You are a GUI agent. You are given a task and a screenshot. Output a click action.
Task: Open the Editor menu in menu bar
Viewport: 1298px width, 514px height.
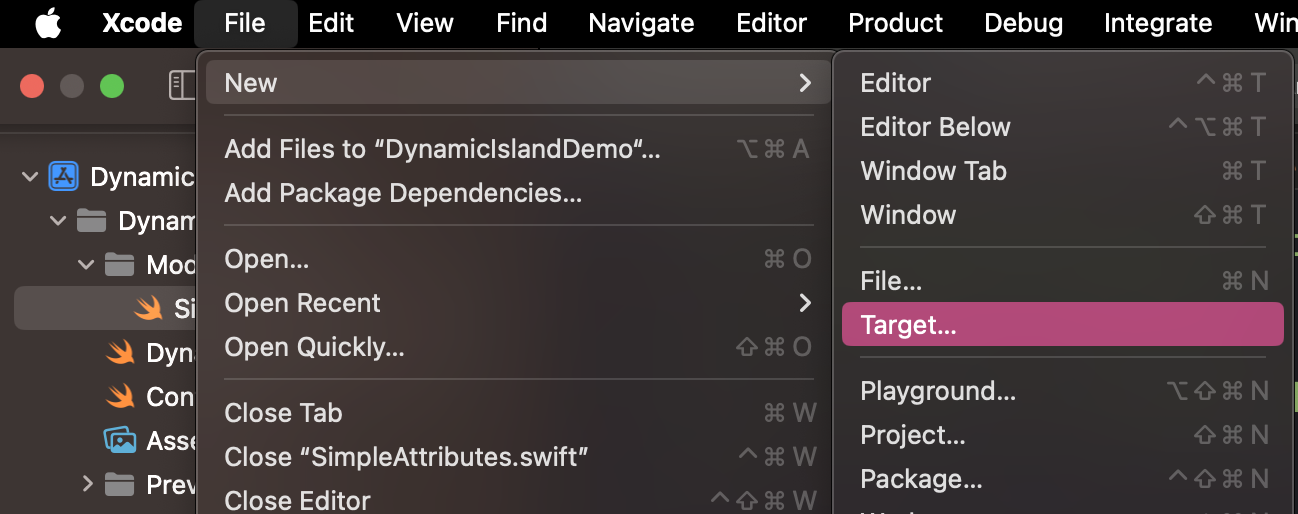click(771, 23)
